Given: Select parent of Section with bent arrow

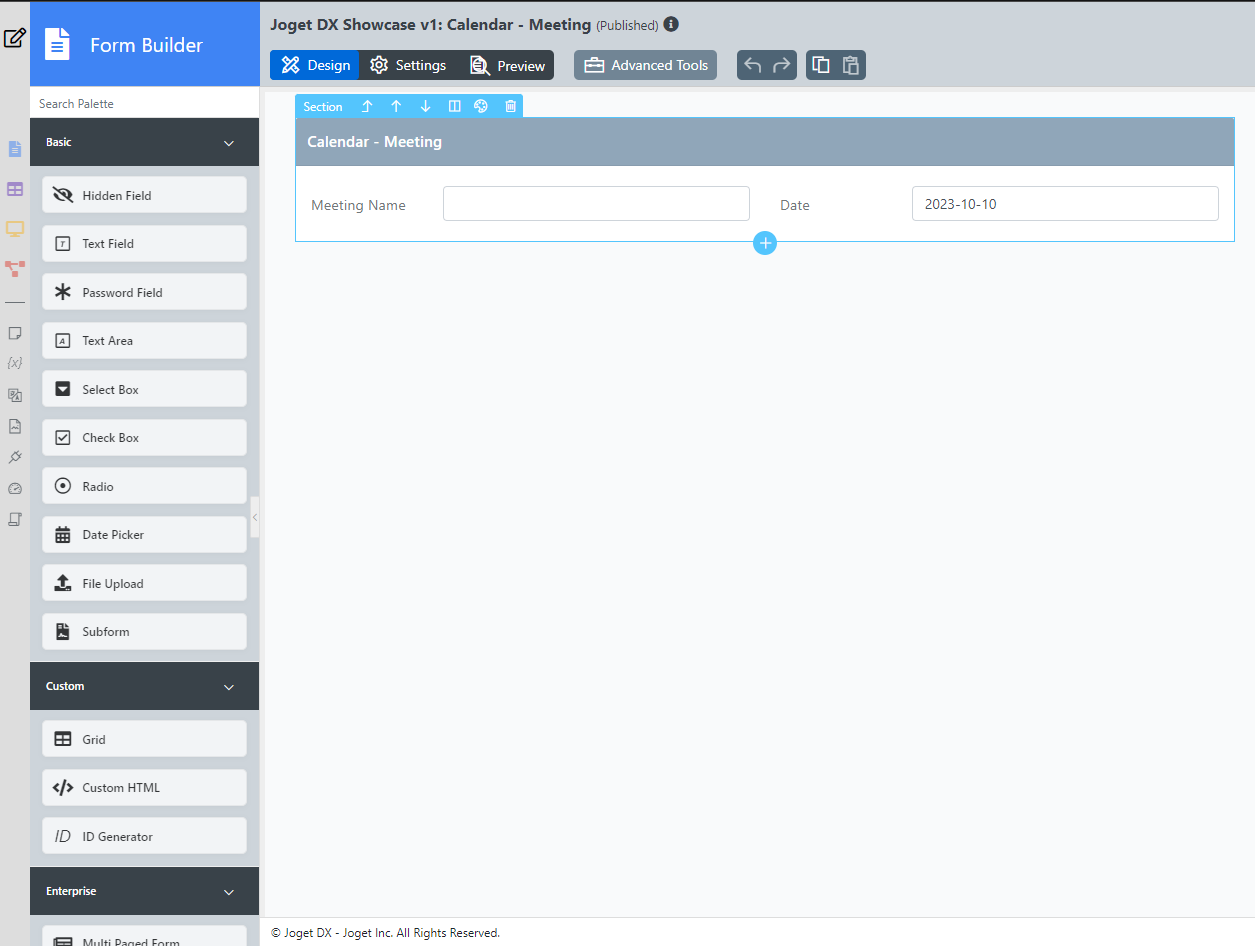Looking at the screenshot, I should tap(367, 106).
